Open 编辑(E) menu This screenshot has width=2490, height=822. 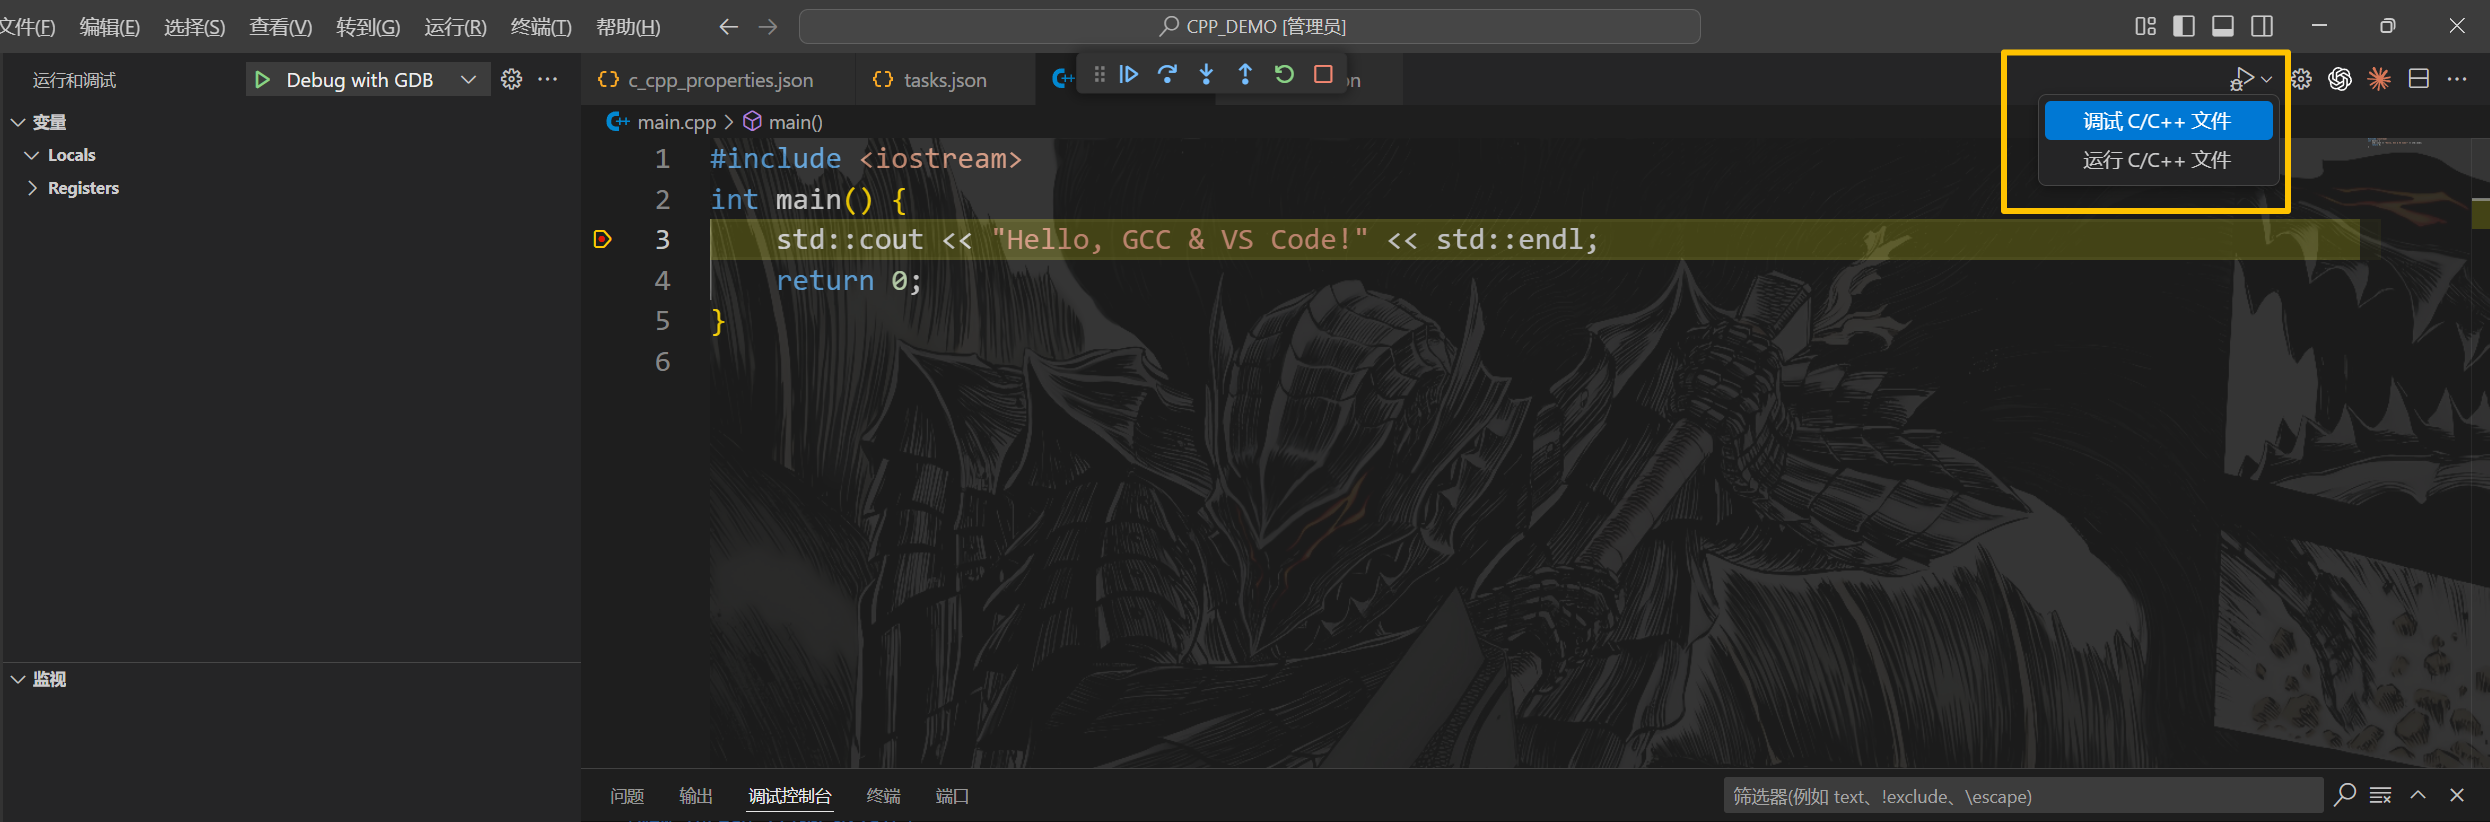point(109,27)
